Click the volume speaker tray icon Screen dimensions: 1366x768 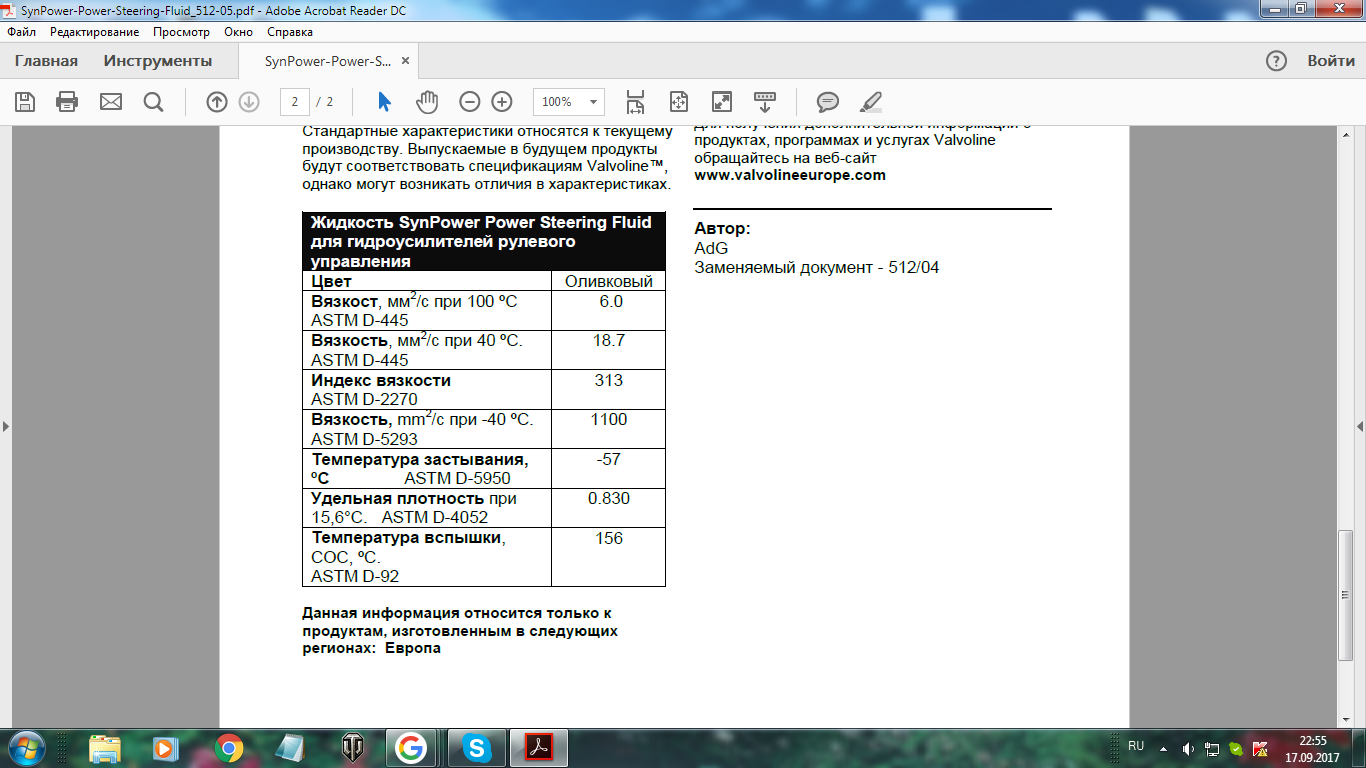point(1188,748)
